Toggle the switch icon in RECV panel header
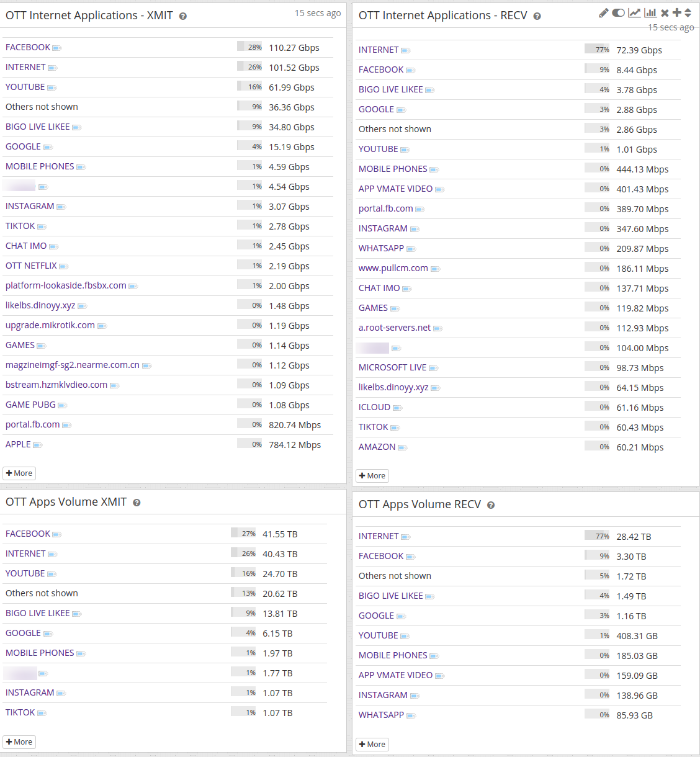The height and width of the screenshot is (757, 700). click(618, 13)
